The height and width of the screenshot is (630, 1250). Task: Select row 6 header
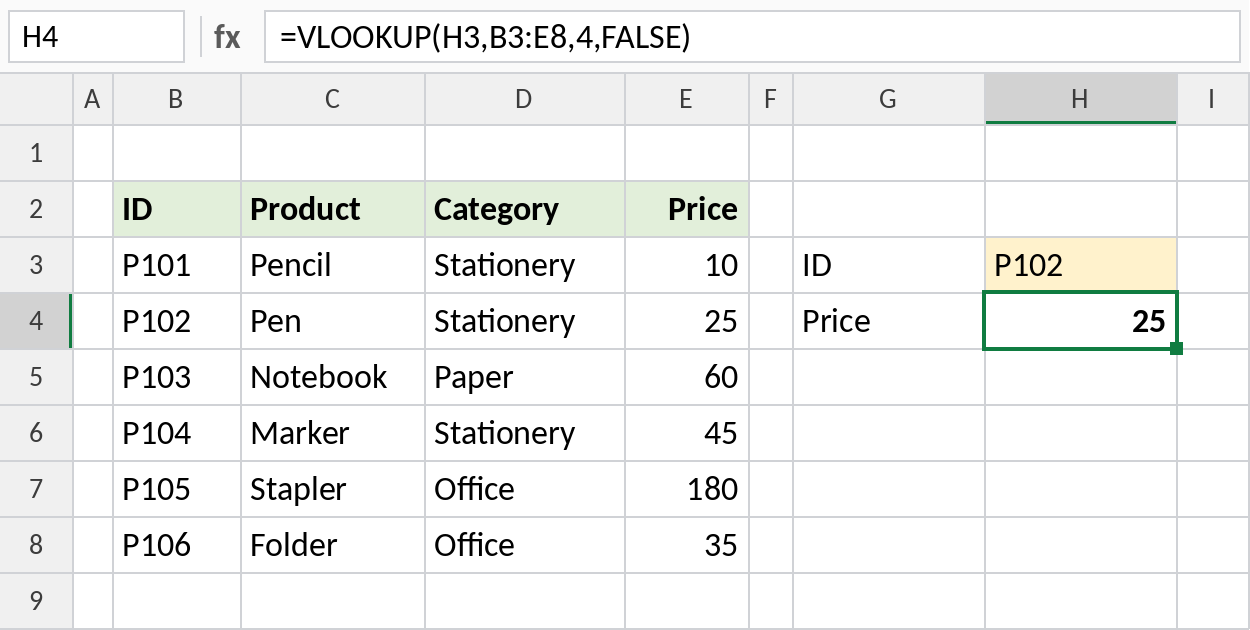tap(37, 433)
